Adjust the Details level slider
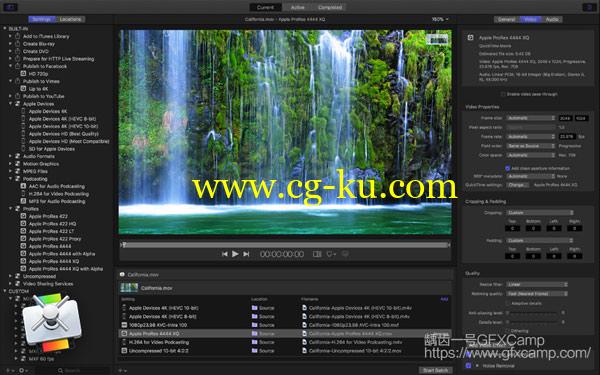Screen dimensions: 600x375 [532, 322]
